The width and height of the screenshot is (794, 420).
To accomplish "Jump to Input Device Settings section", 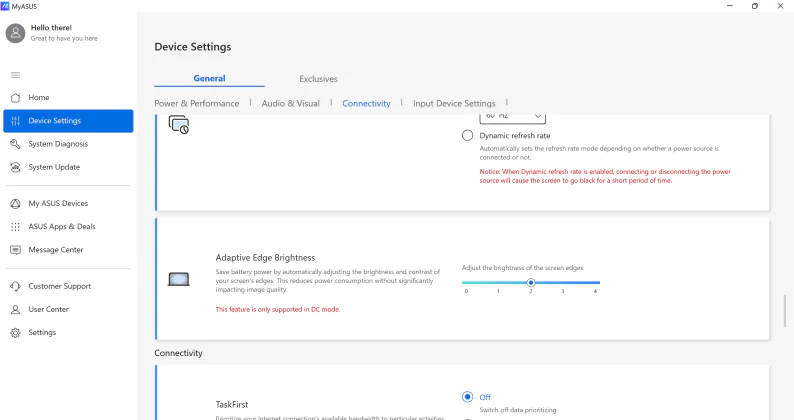I will 454,103.
